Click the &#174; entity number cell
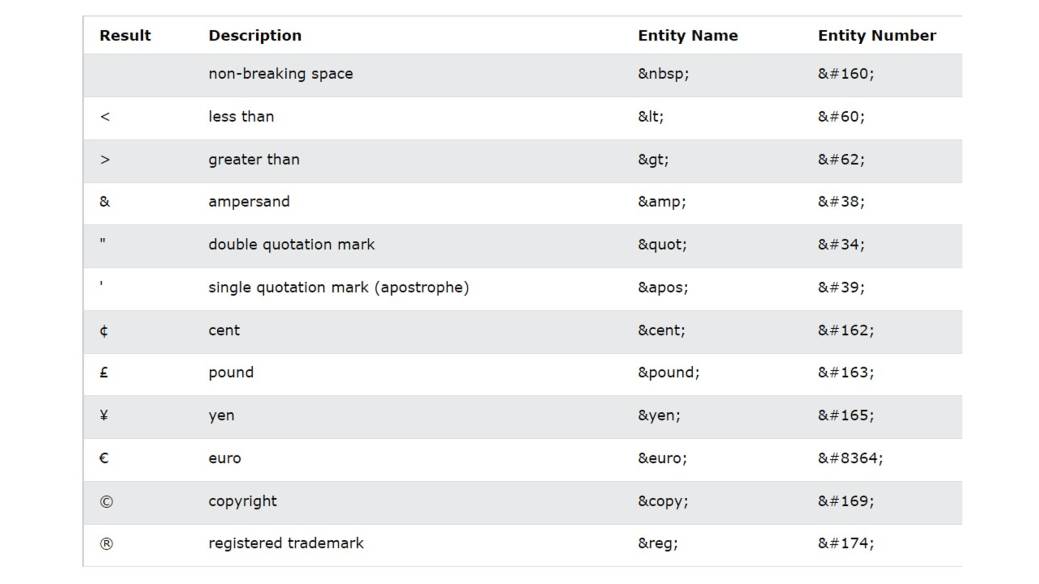Screen dimensions: 1039x584 coord(845,544)
